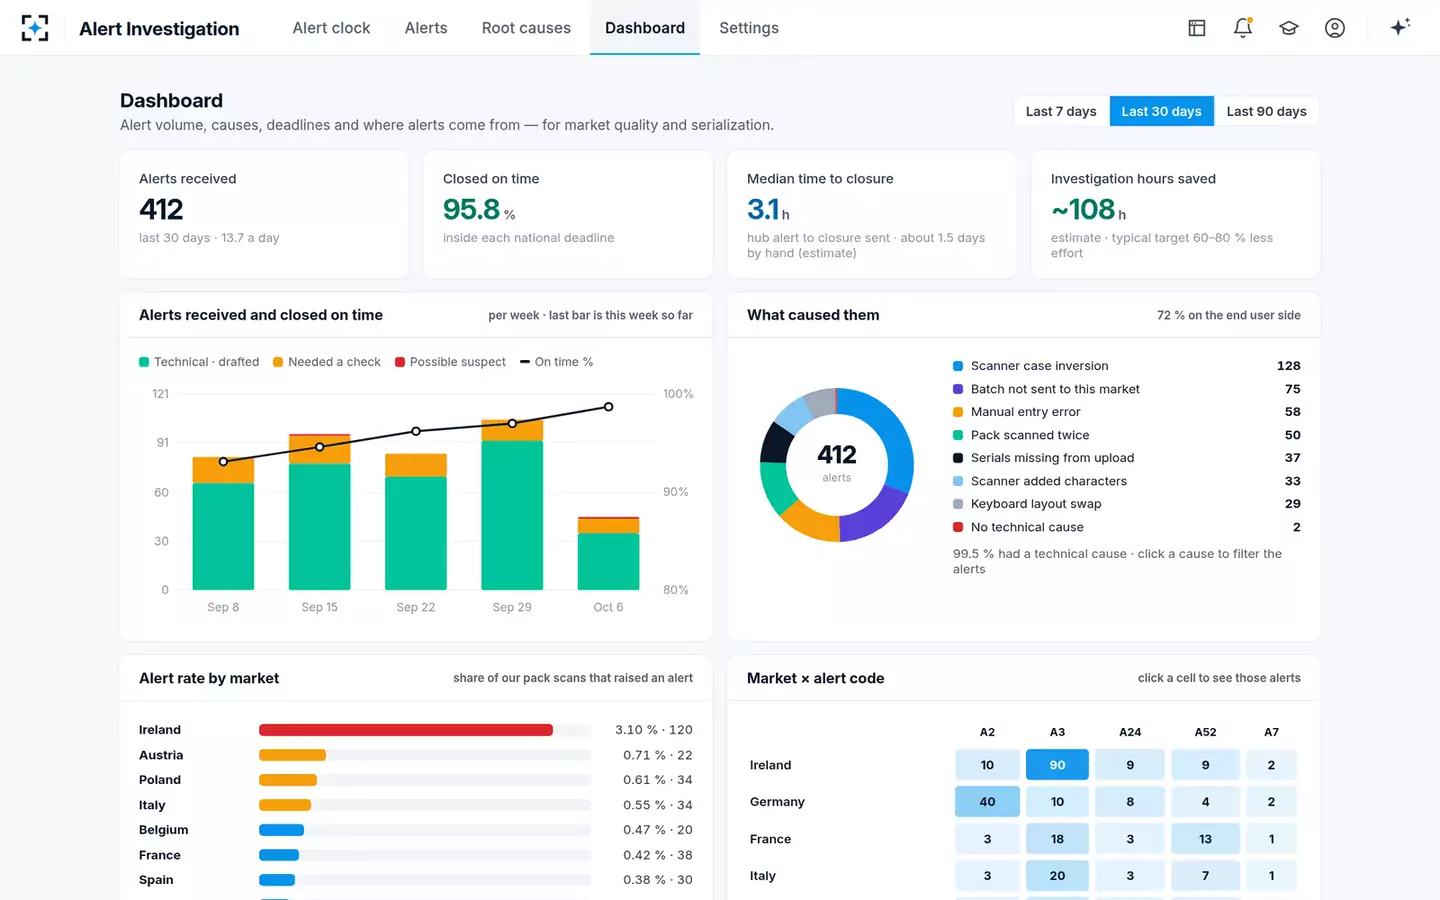The width and height of the screenshot is (1440, 900).
Task: Filter alerts by Pack scanned twice
Action: tap(1127, 435)
